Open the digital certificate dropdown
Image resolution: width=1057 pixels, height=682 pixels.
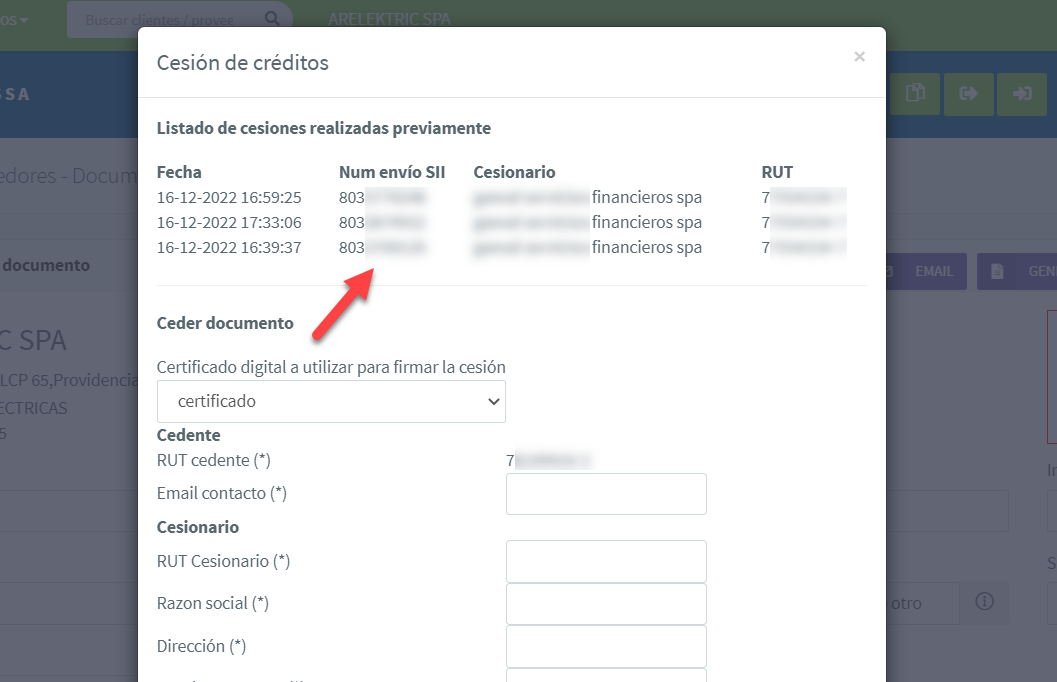point(331,401)
